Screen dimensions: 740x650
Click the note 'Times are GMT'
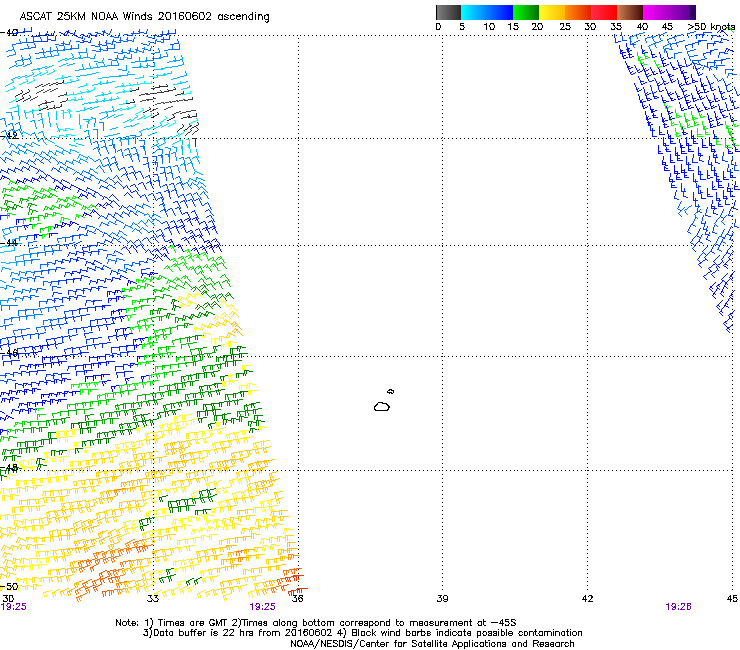tap(192, 623)
